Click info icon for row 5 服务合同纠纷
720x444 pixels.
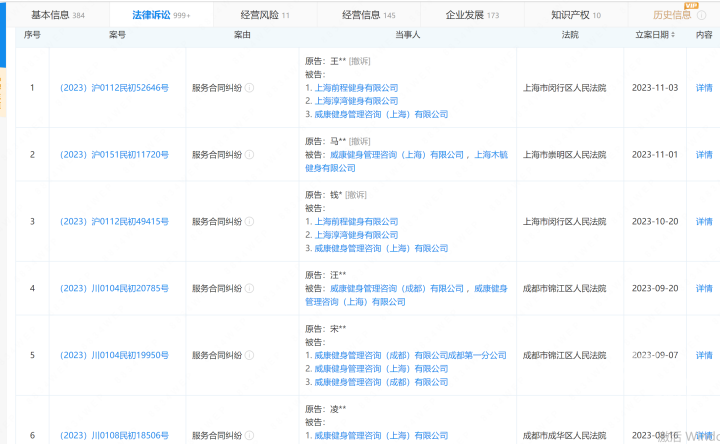coord(249,355)
